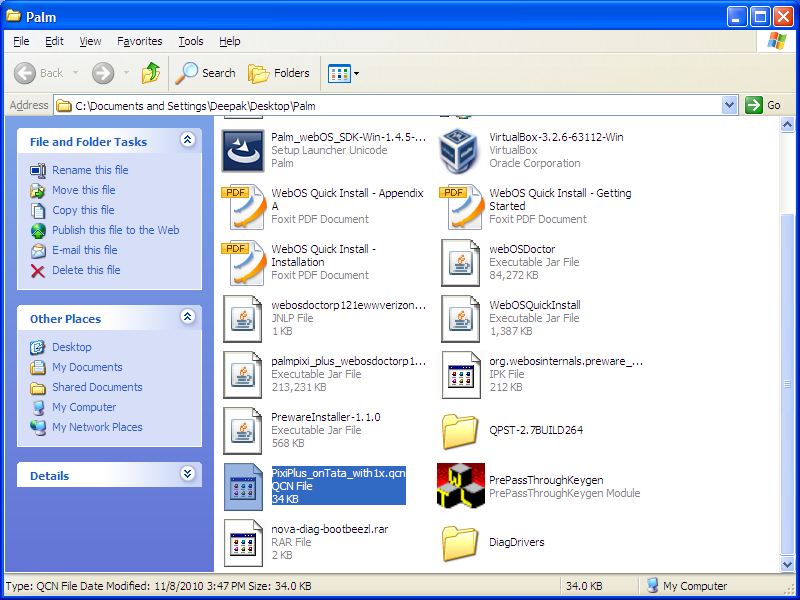Click Publish this file to the Web
This screenshot has height=600, width=800.
116,230
